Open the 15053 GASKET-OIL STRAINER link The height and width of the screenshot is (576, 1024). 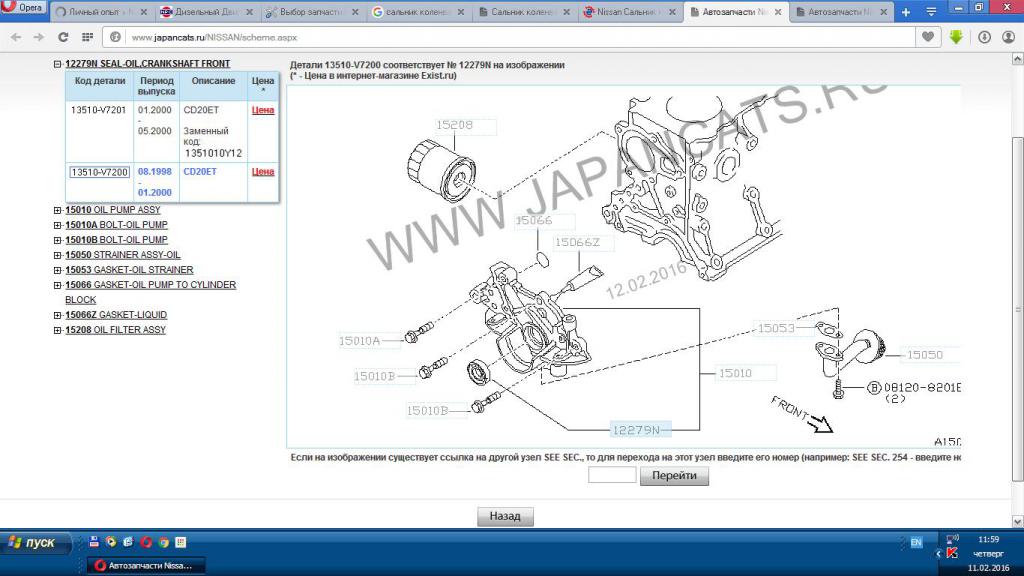pos(129,270)
